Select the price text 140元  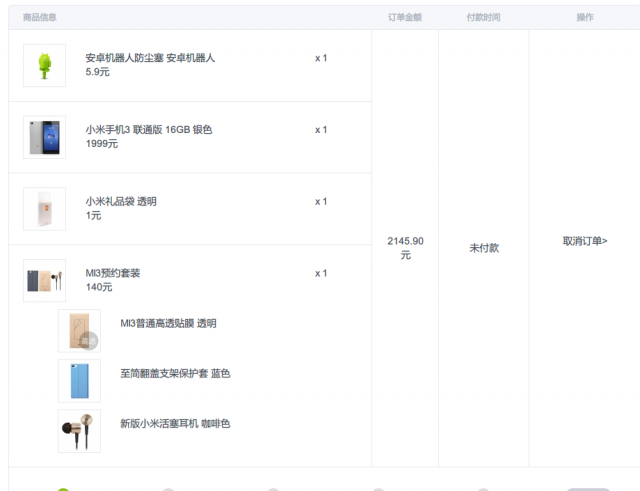[99, 287]
